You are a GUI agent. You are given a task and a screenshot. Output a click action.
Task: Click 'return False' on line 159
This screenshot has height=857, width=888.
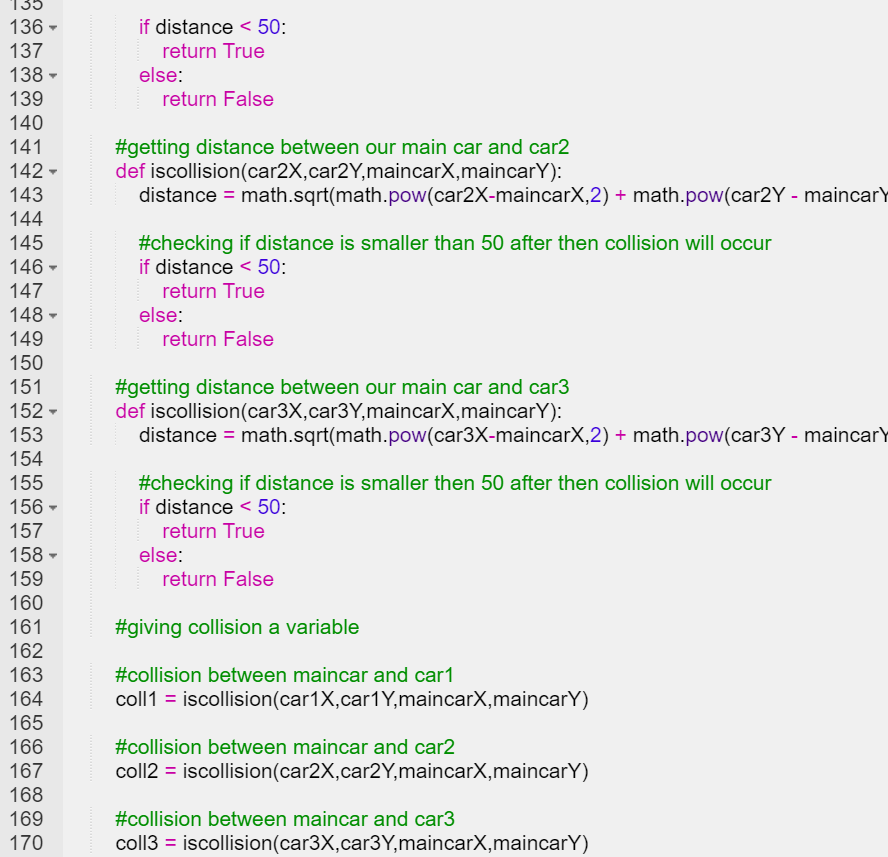[x=217, y=579]
